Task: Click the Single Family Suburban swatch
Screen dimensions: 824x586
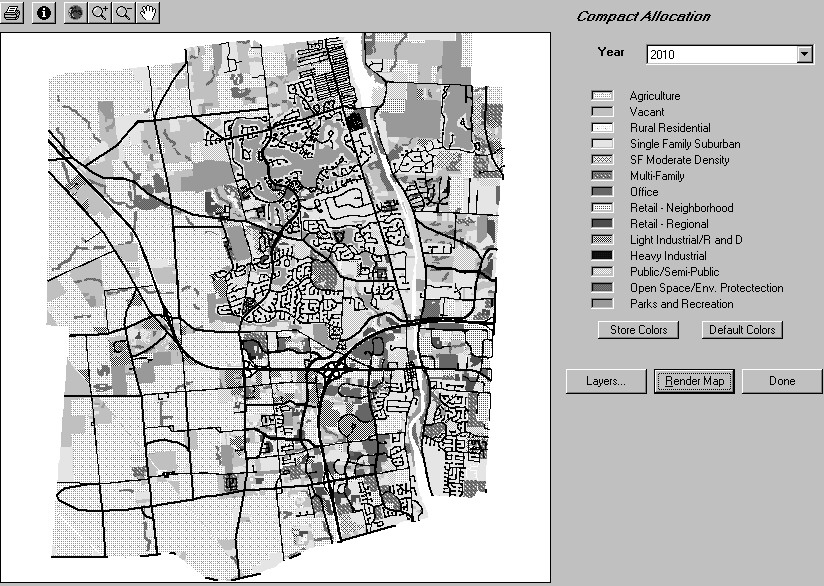Action: (x=602, y=143)
